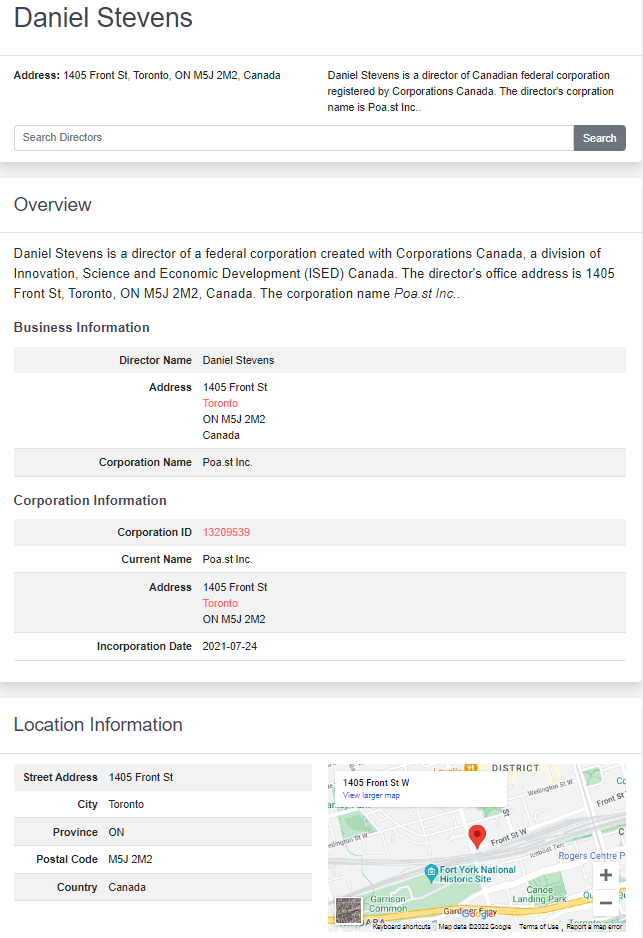Click Province value ON

[x=116, y=832]
